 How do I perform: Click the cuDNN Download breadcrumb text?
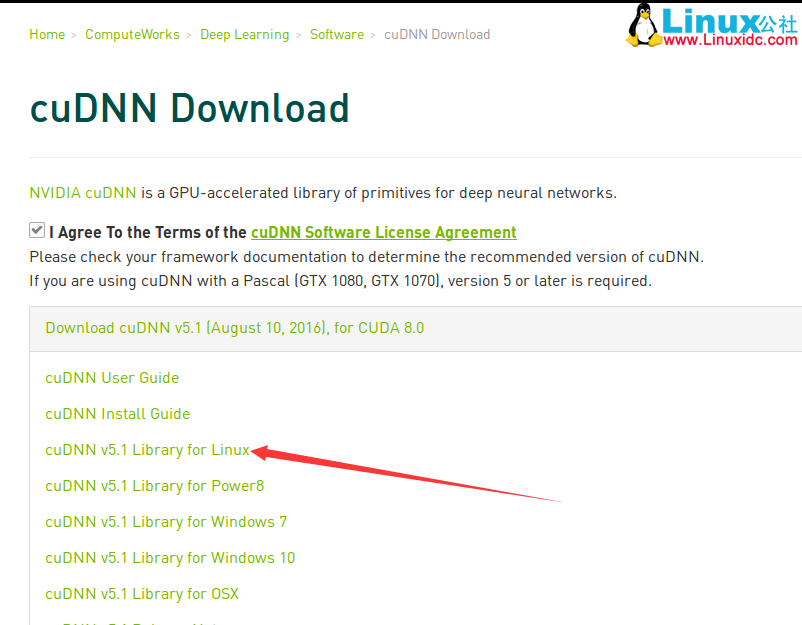(437, 34)
